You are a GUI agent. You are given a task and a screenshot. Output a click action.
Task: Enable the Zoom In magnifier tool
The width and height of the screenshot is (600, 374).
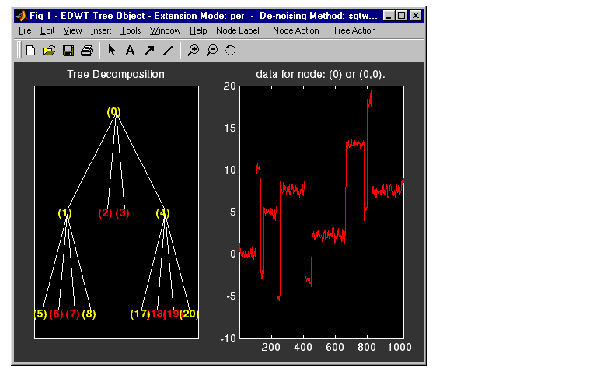(x=193, y=50)
